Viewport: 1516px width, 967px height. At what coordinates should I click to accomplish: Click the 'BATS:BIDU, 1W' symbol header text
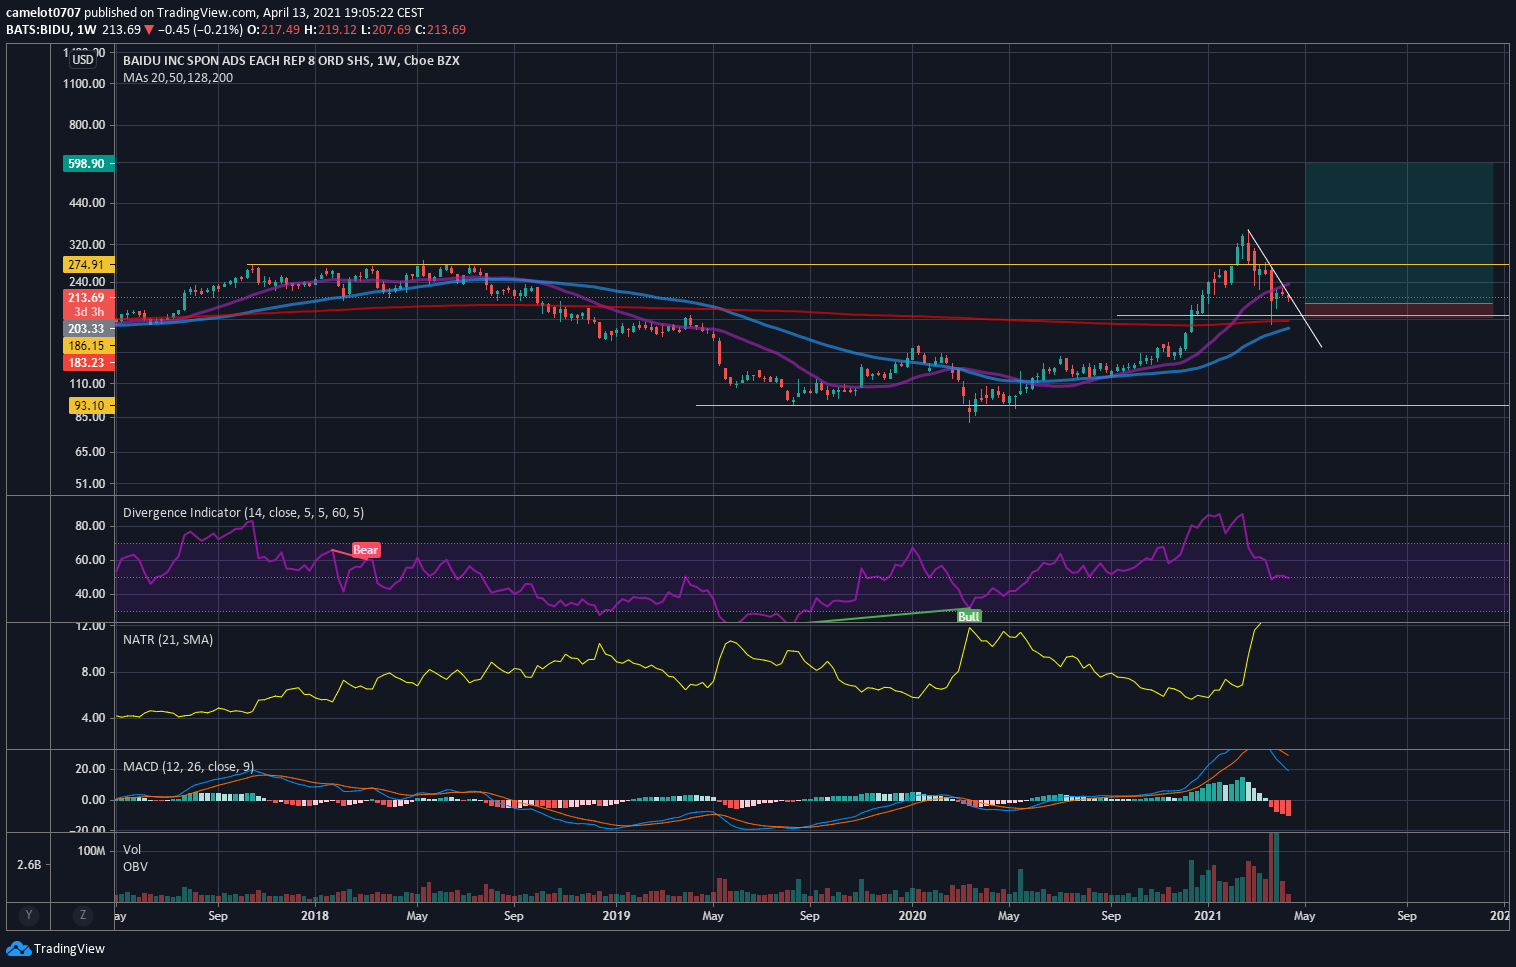pyautogui.click(x=52, y=30)
